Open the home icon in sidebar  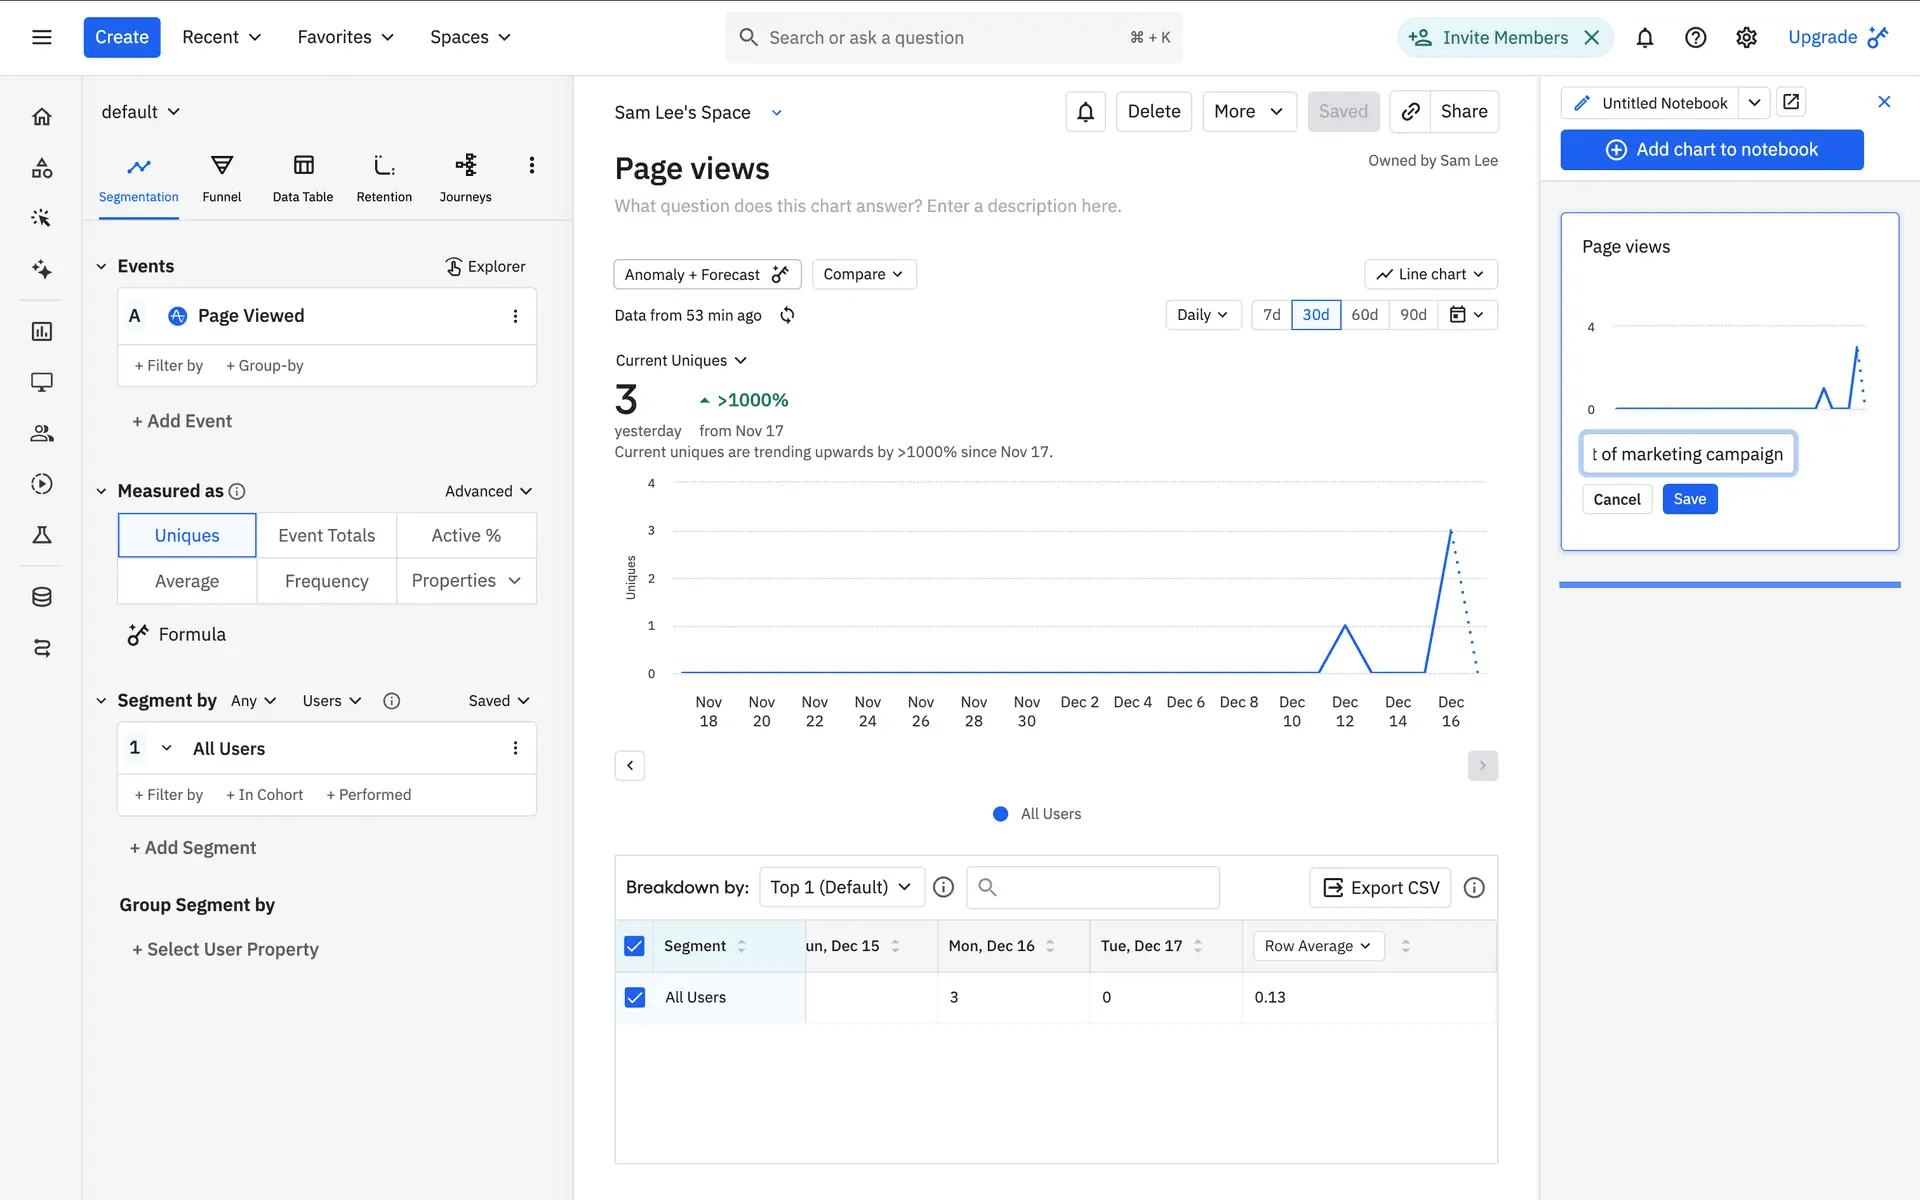(42, 117)
